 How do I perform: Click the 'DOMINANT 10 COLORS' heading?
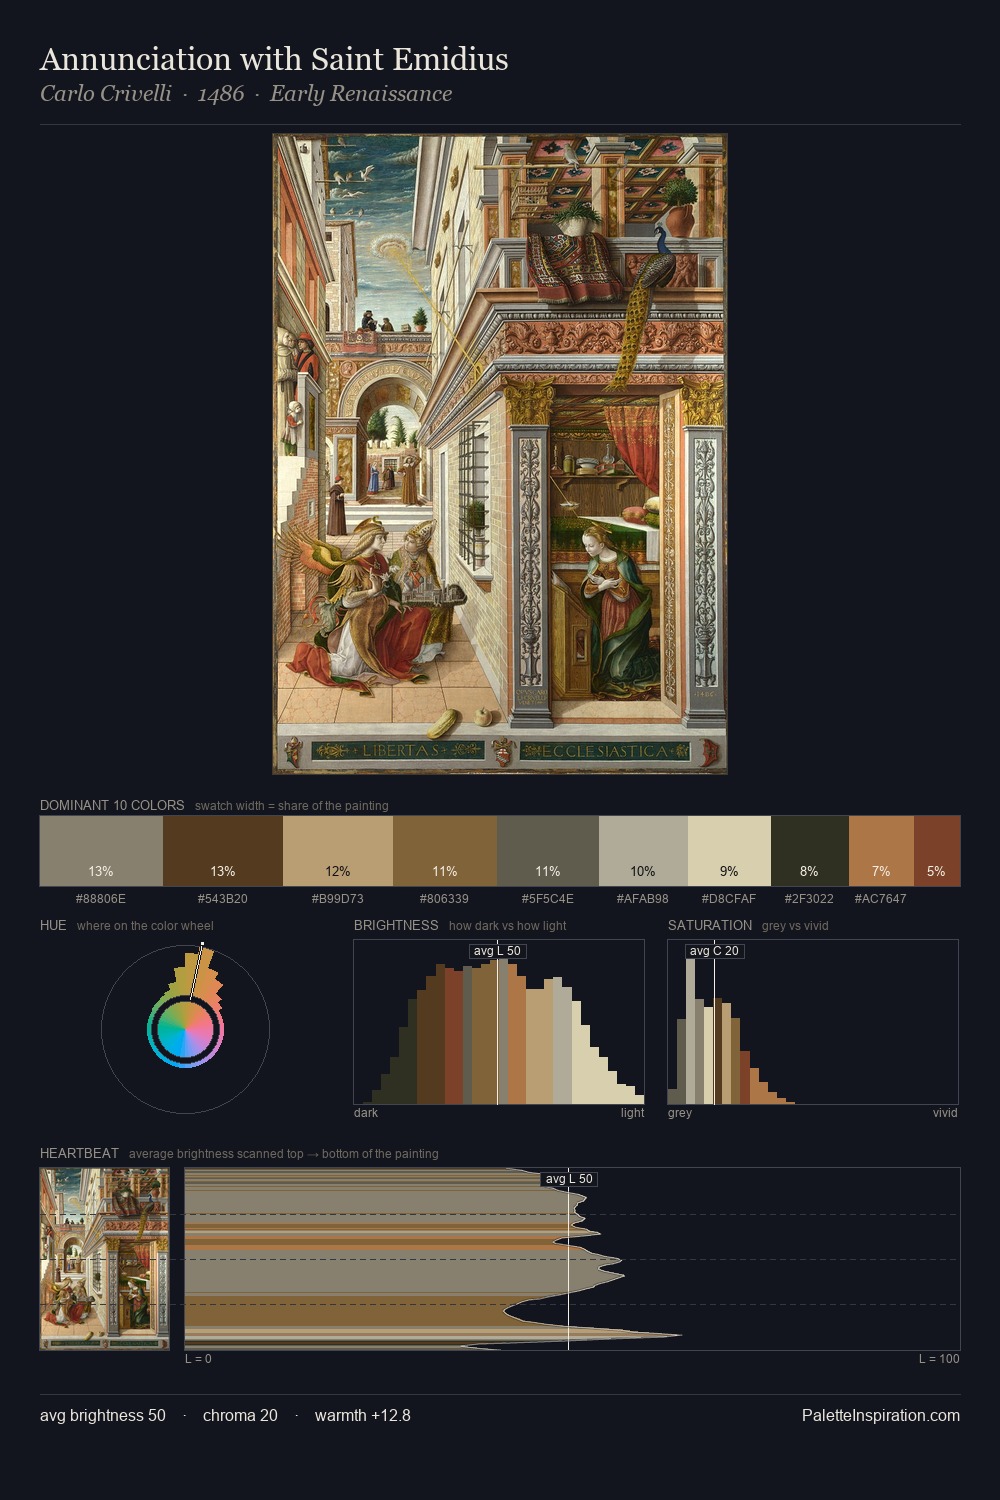pos(112,805)
